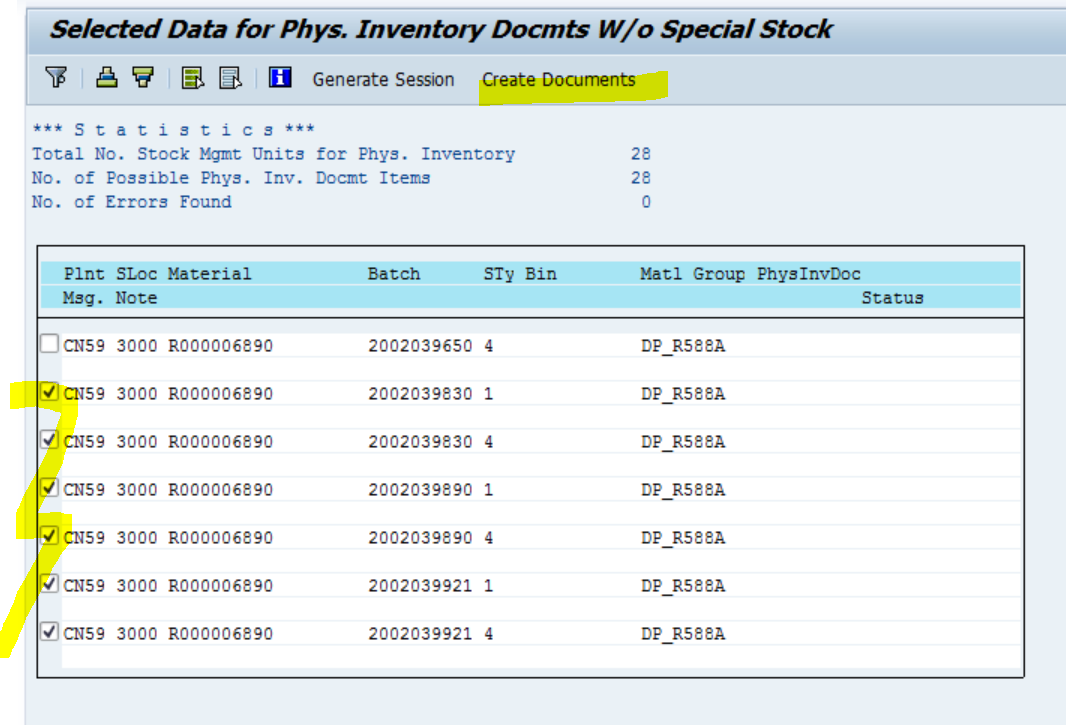
Task: Uncheck batch 2002039830 row with bin 1
Action: click(51, 393)
